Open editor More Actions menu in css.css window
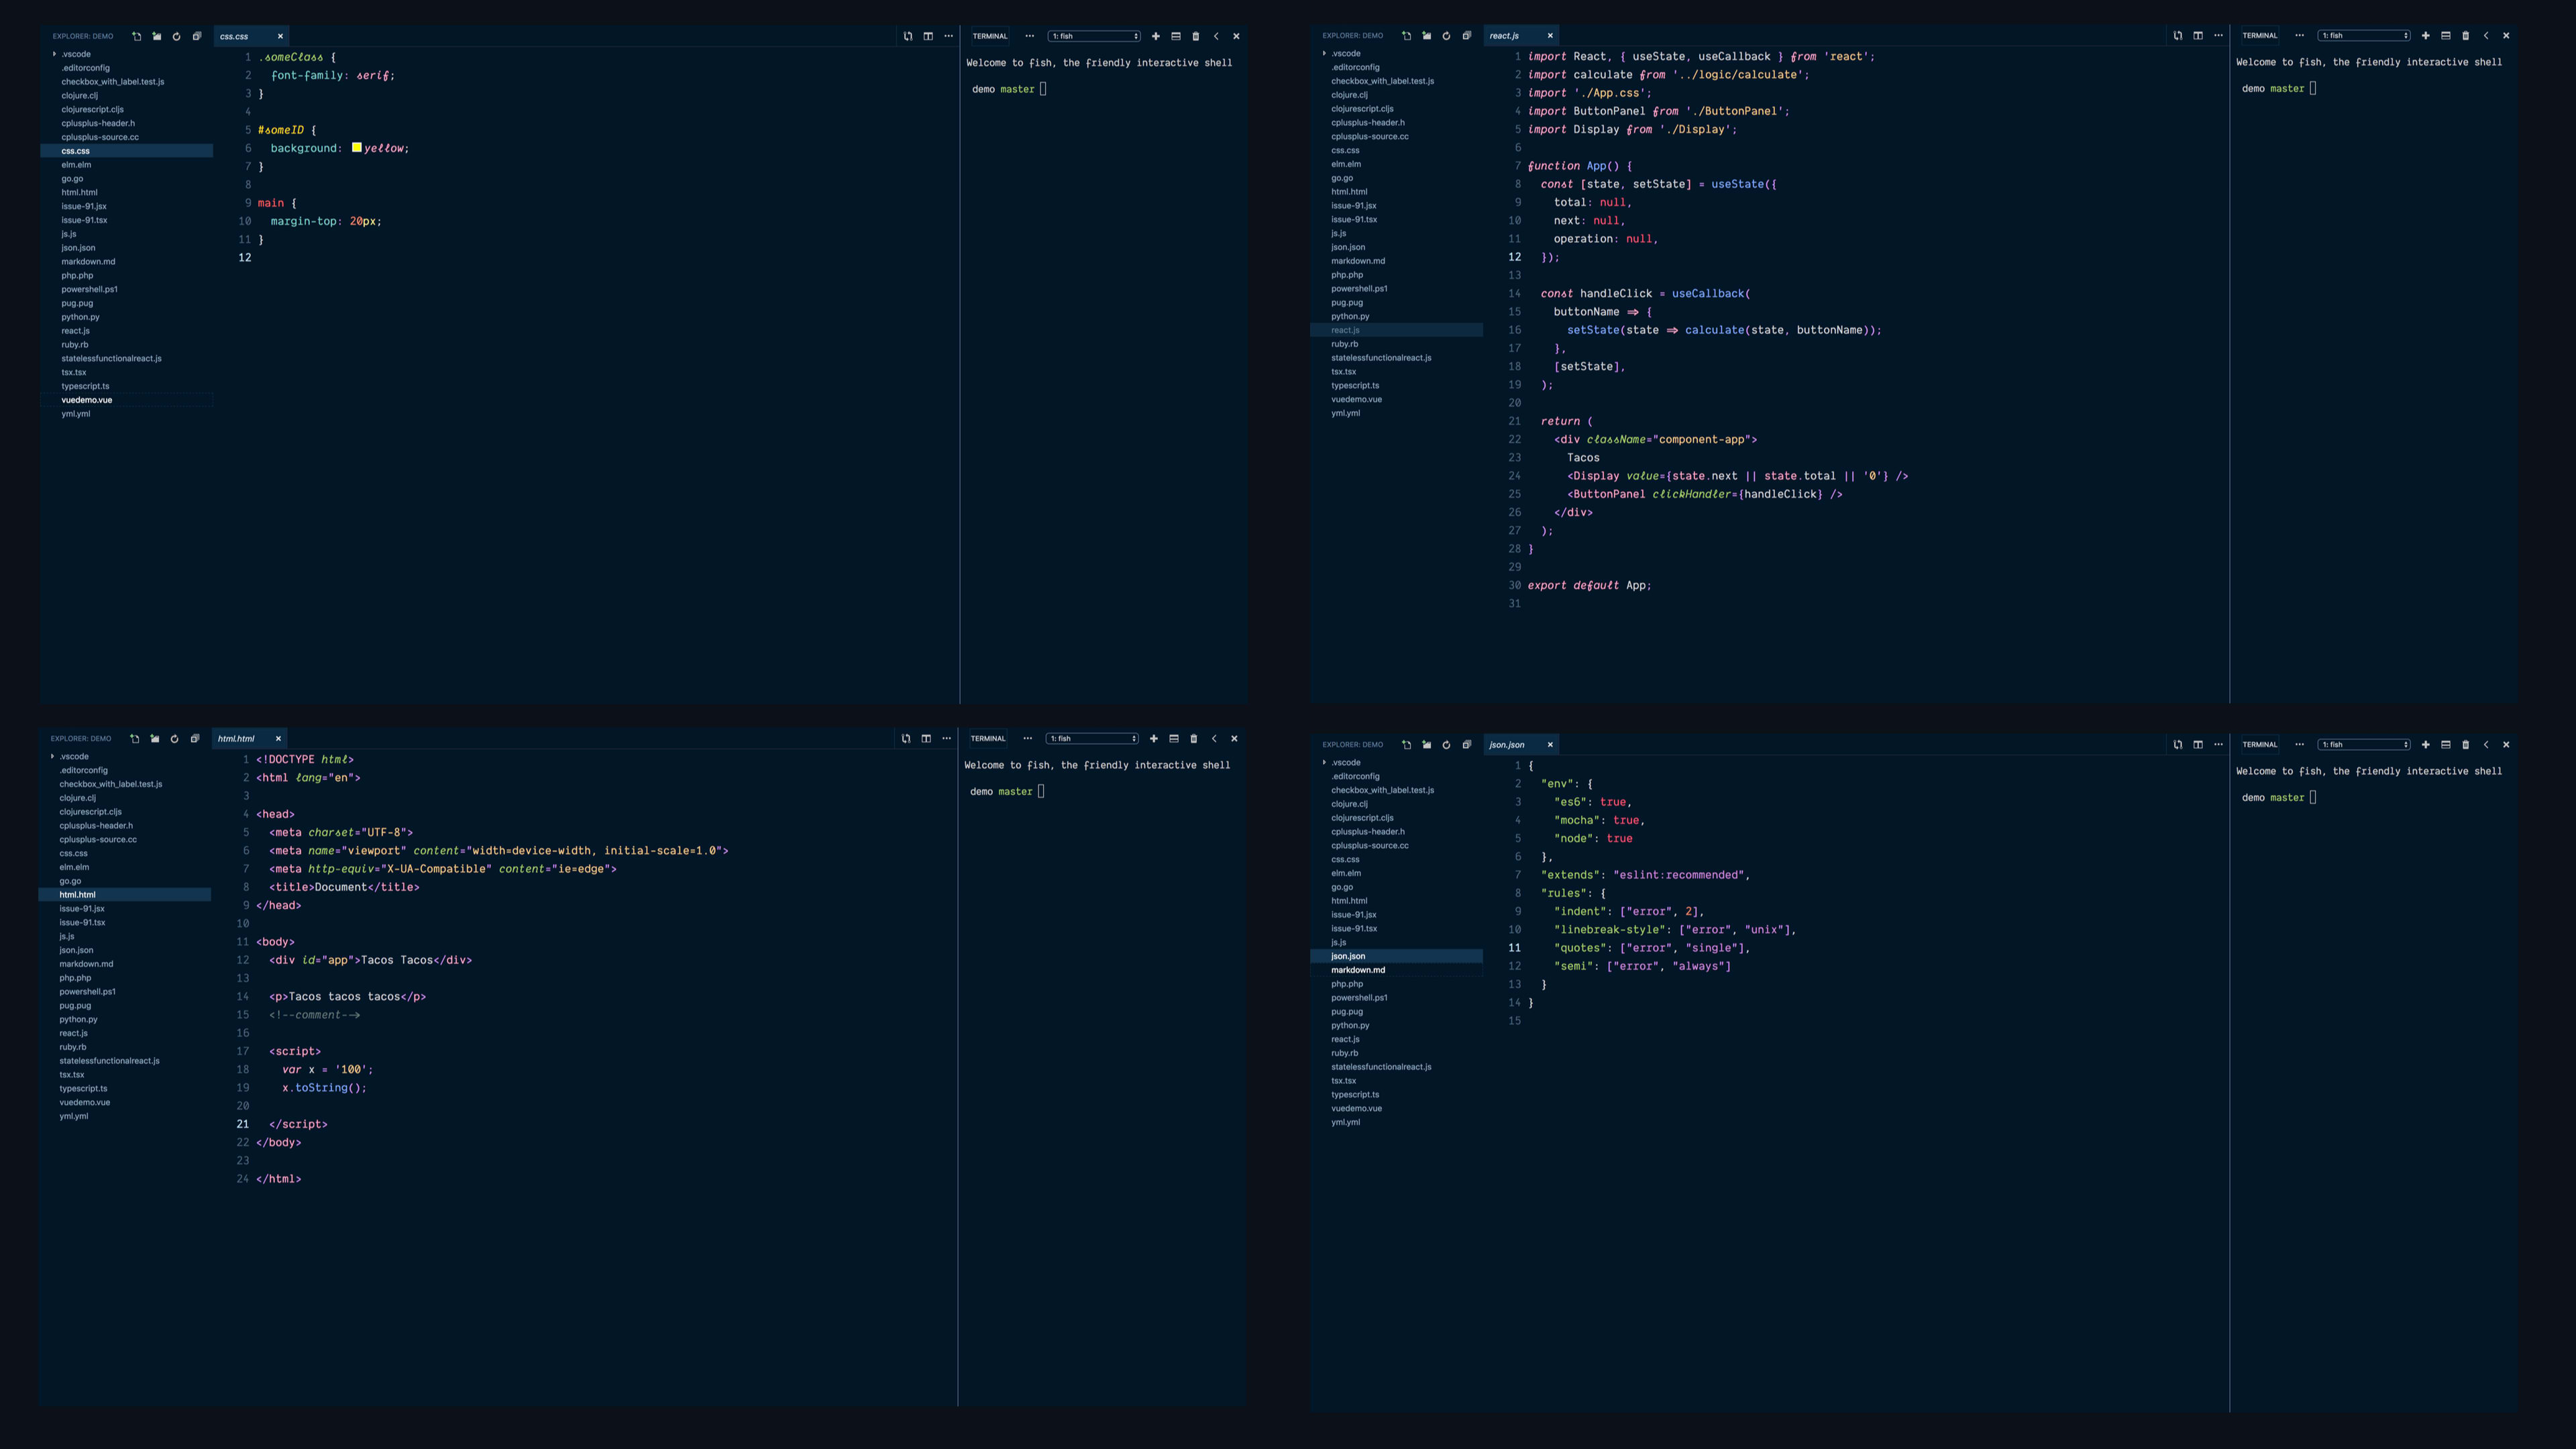The width and height of the screenshot is (2576, 1449). [948, 36]
